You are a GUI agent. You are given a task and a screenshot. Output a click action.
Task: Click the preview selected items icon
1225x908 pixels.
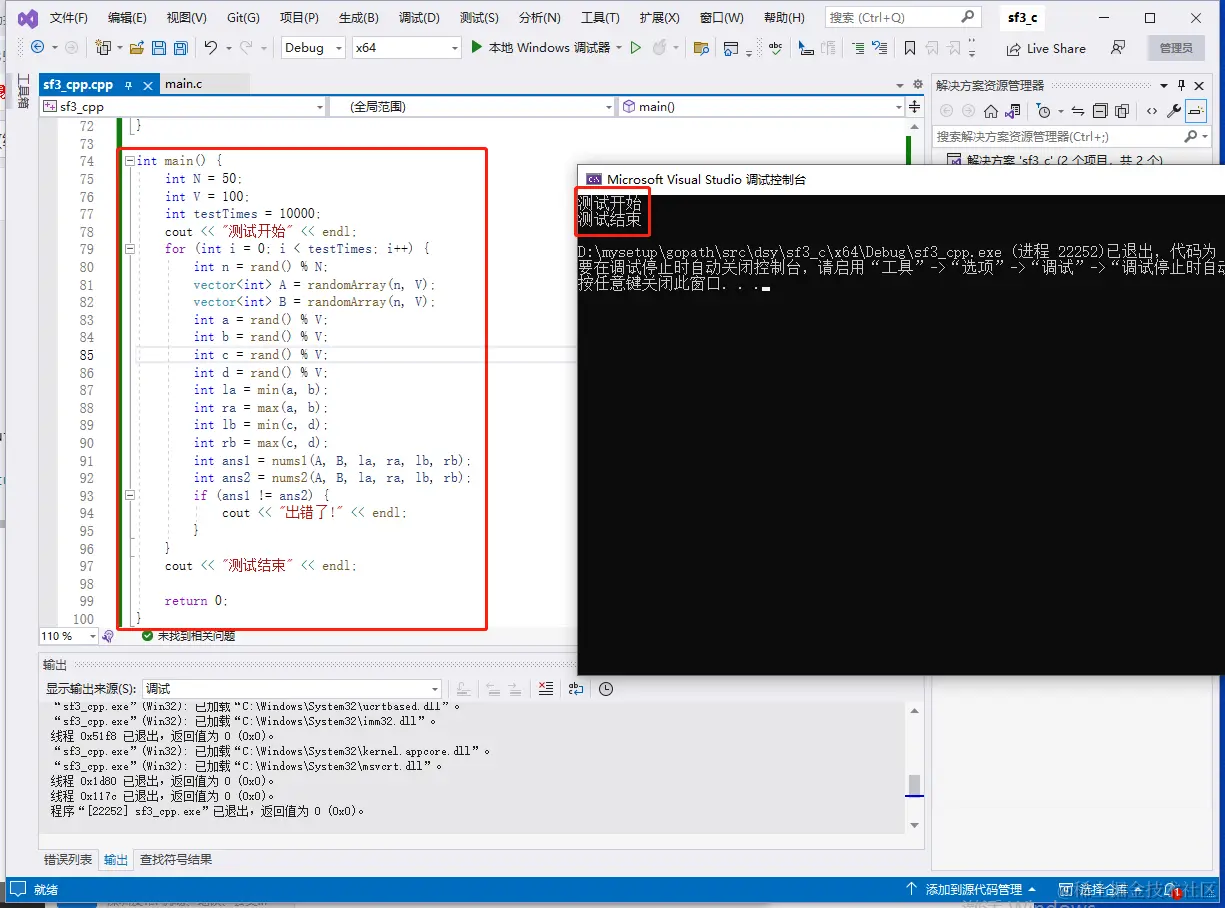pyautogui.click(x=1196, y=111)
